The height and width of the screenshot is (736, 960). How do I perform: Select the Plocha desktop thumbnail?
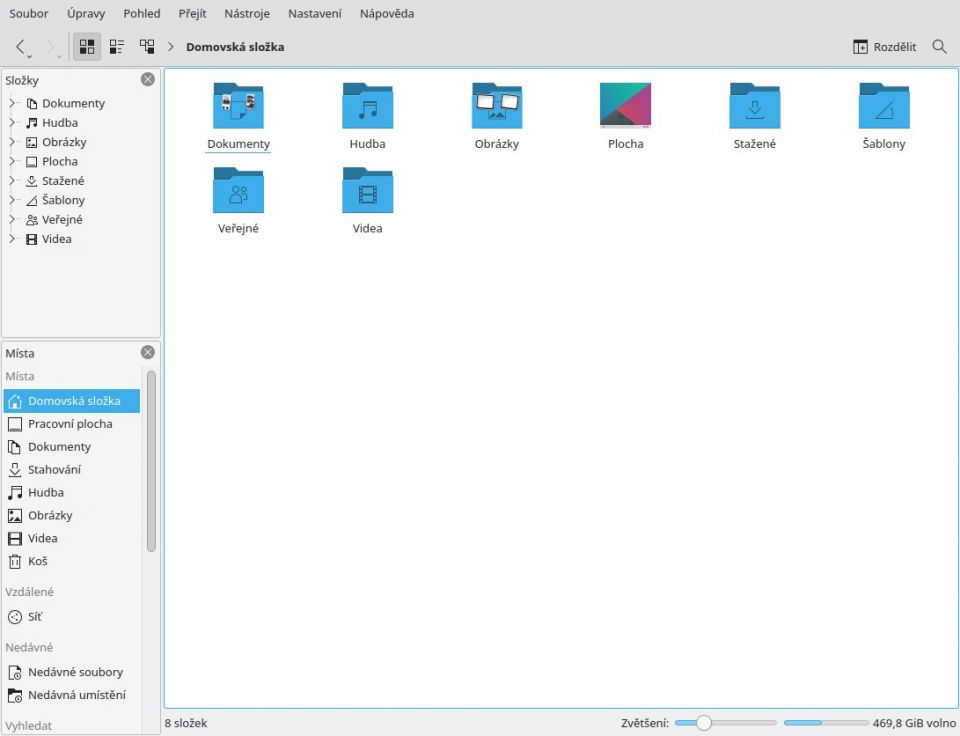pyautogui.click(x=626, y=105)
